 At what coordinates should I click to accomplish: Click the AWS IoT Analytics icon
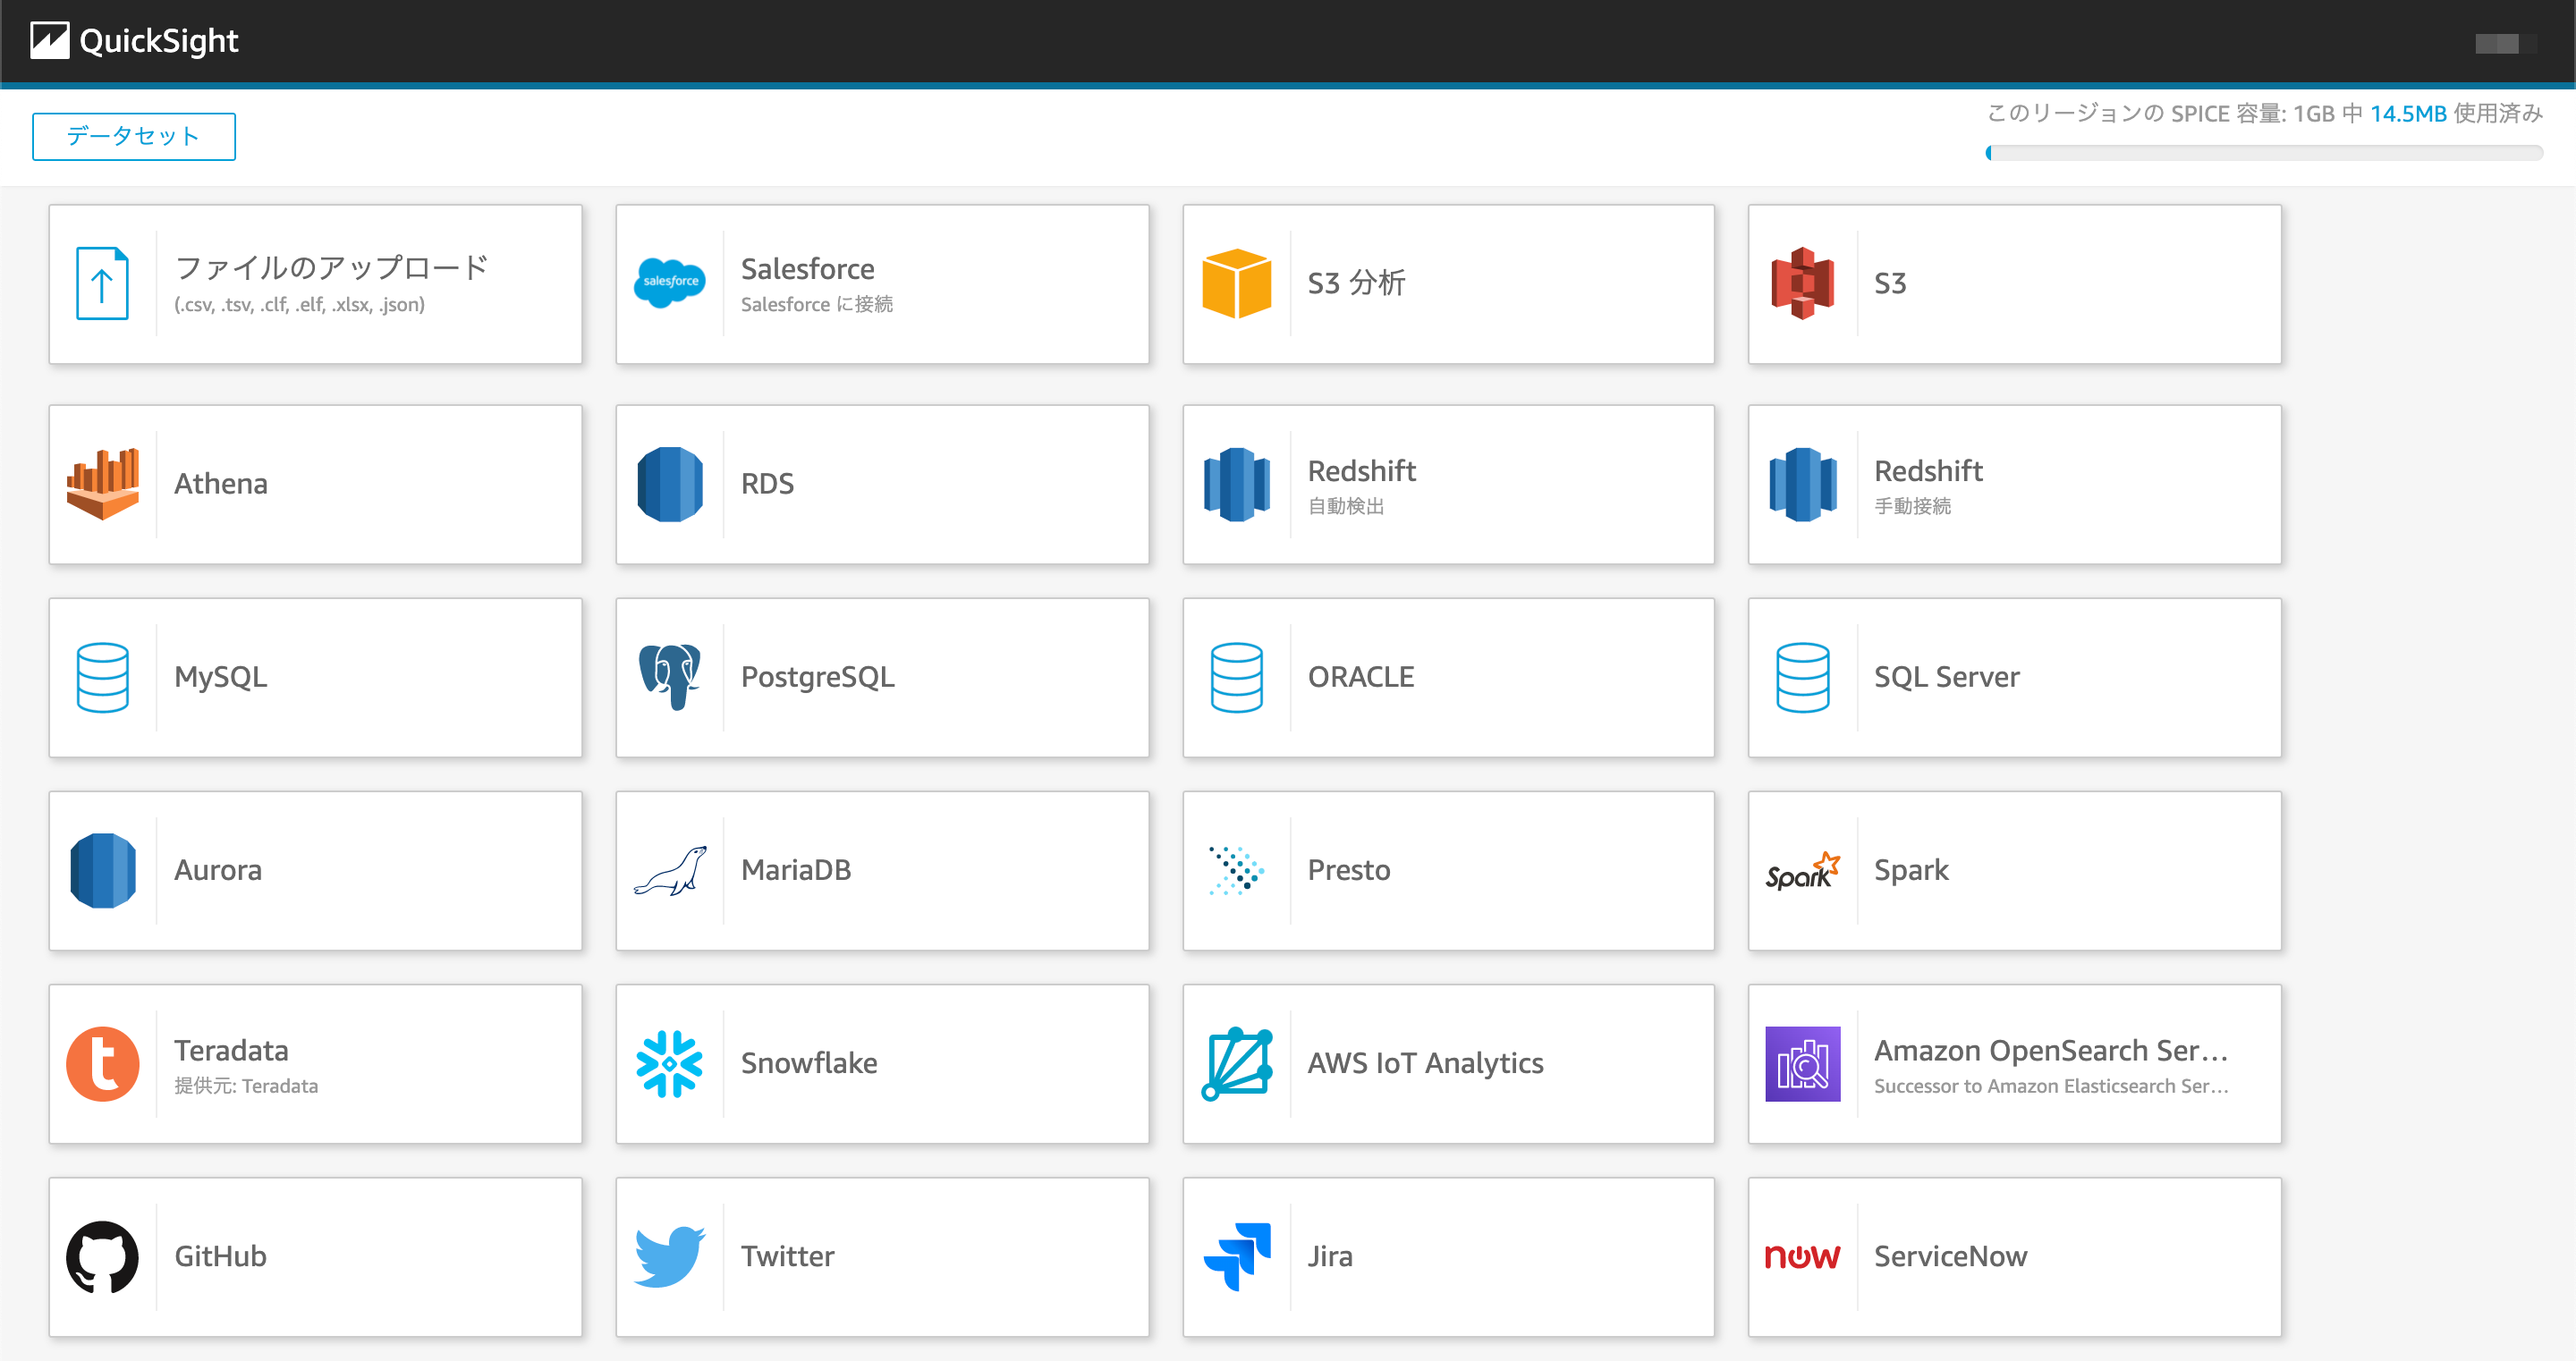coord(1237,1063)
